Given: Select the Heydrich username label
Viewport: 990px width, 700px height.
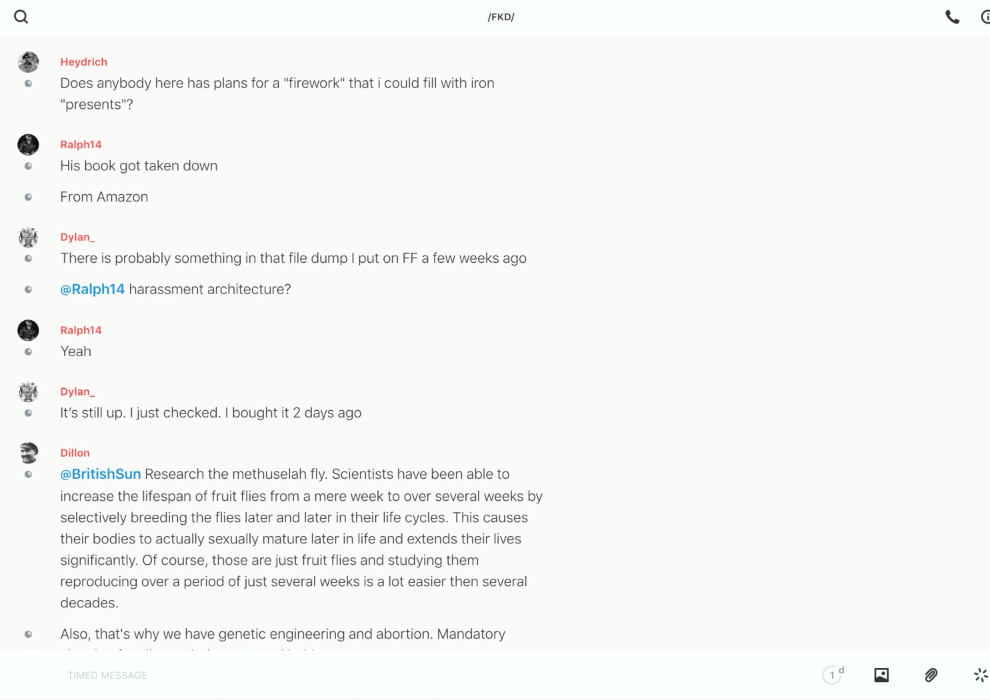Looking at the screenshot, I should coord(83,62).
